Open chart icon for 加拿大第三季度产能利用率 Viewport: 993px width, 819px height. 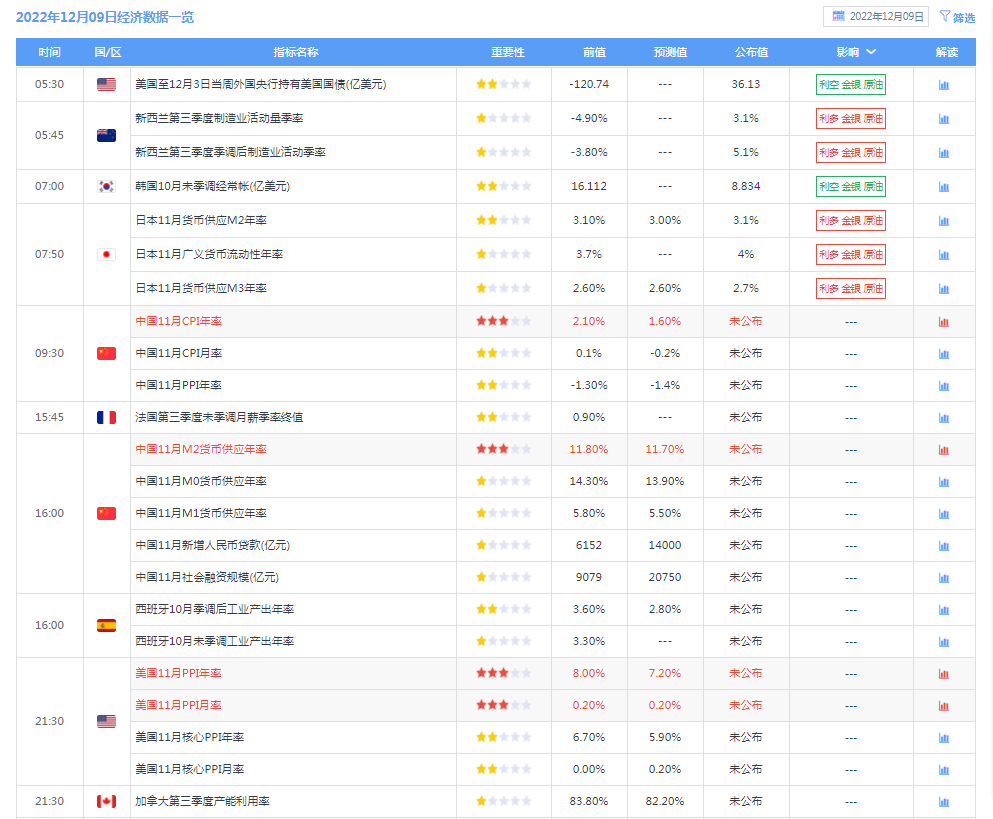(x=944, y=802)
